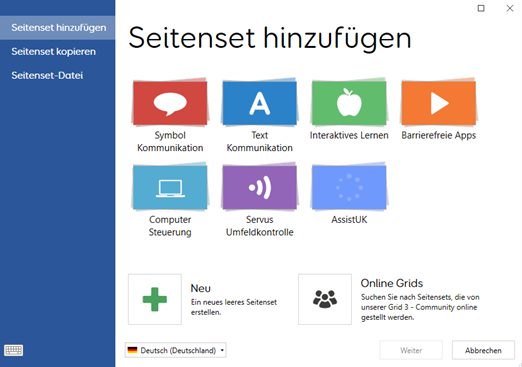Select the Barrierefreie Apps orange play tile

click(439, 103)
